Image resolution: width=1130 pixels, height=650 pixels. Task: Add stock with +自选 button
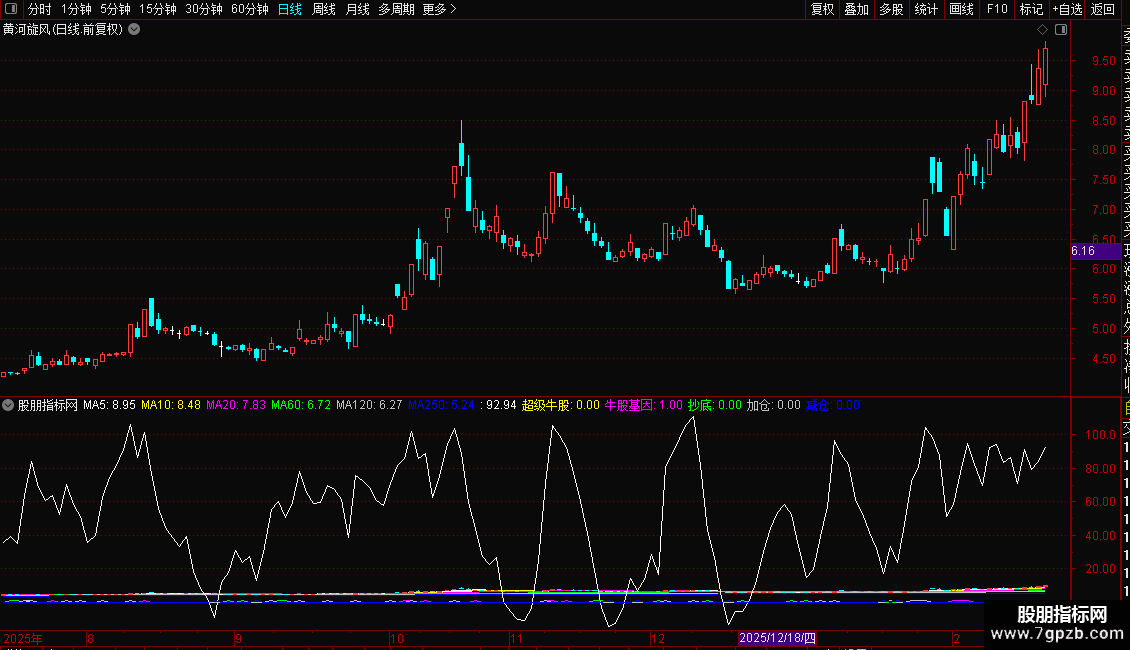(1067, 9)
